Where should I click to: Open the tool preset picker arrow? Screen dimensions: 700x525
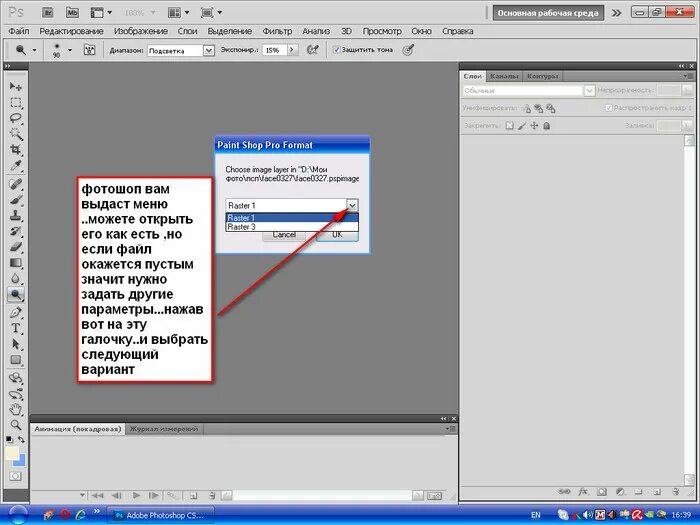click(x=34, y=50)
